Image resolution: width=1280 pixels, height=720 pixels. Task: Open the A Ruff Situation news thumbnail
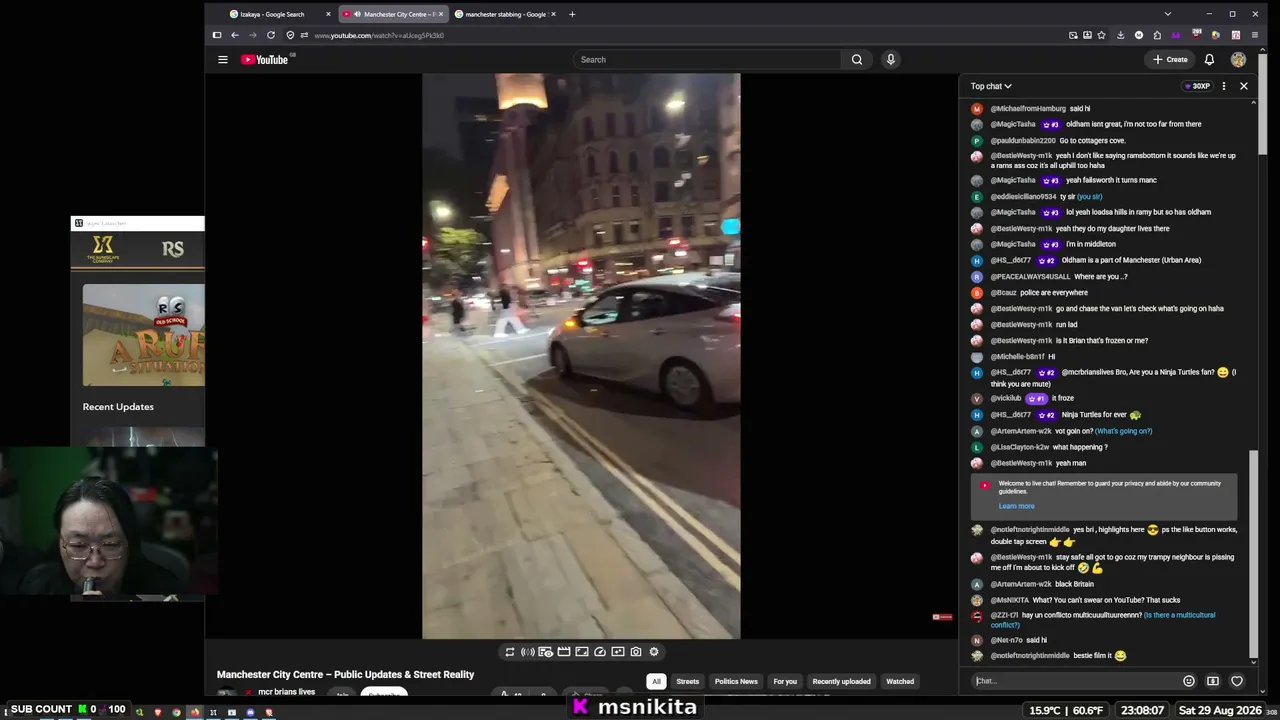[144, 335]
